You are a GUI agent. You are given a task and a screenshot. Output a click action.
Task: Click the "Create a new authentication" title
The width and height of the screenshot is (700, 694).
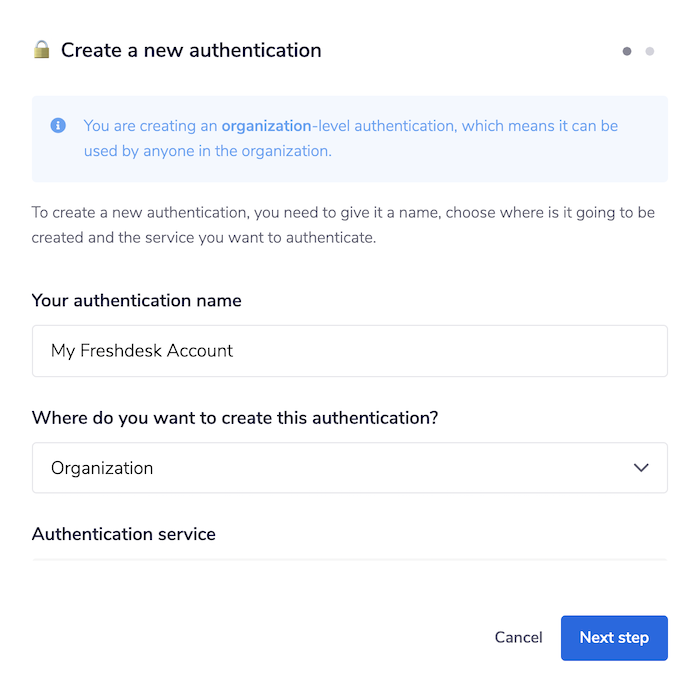coord(191,50)
